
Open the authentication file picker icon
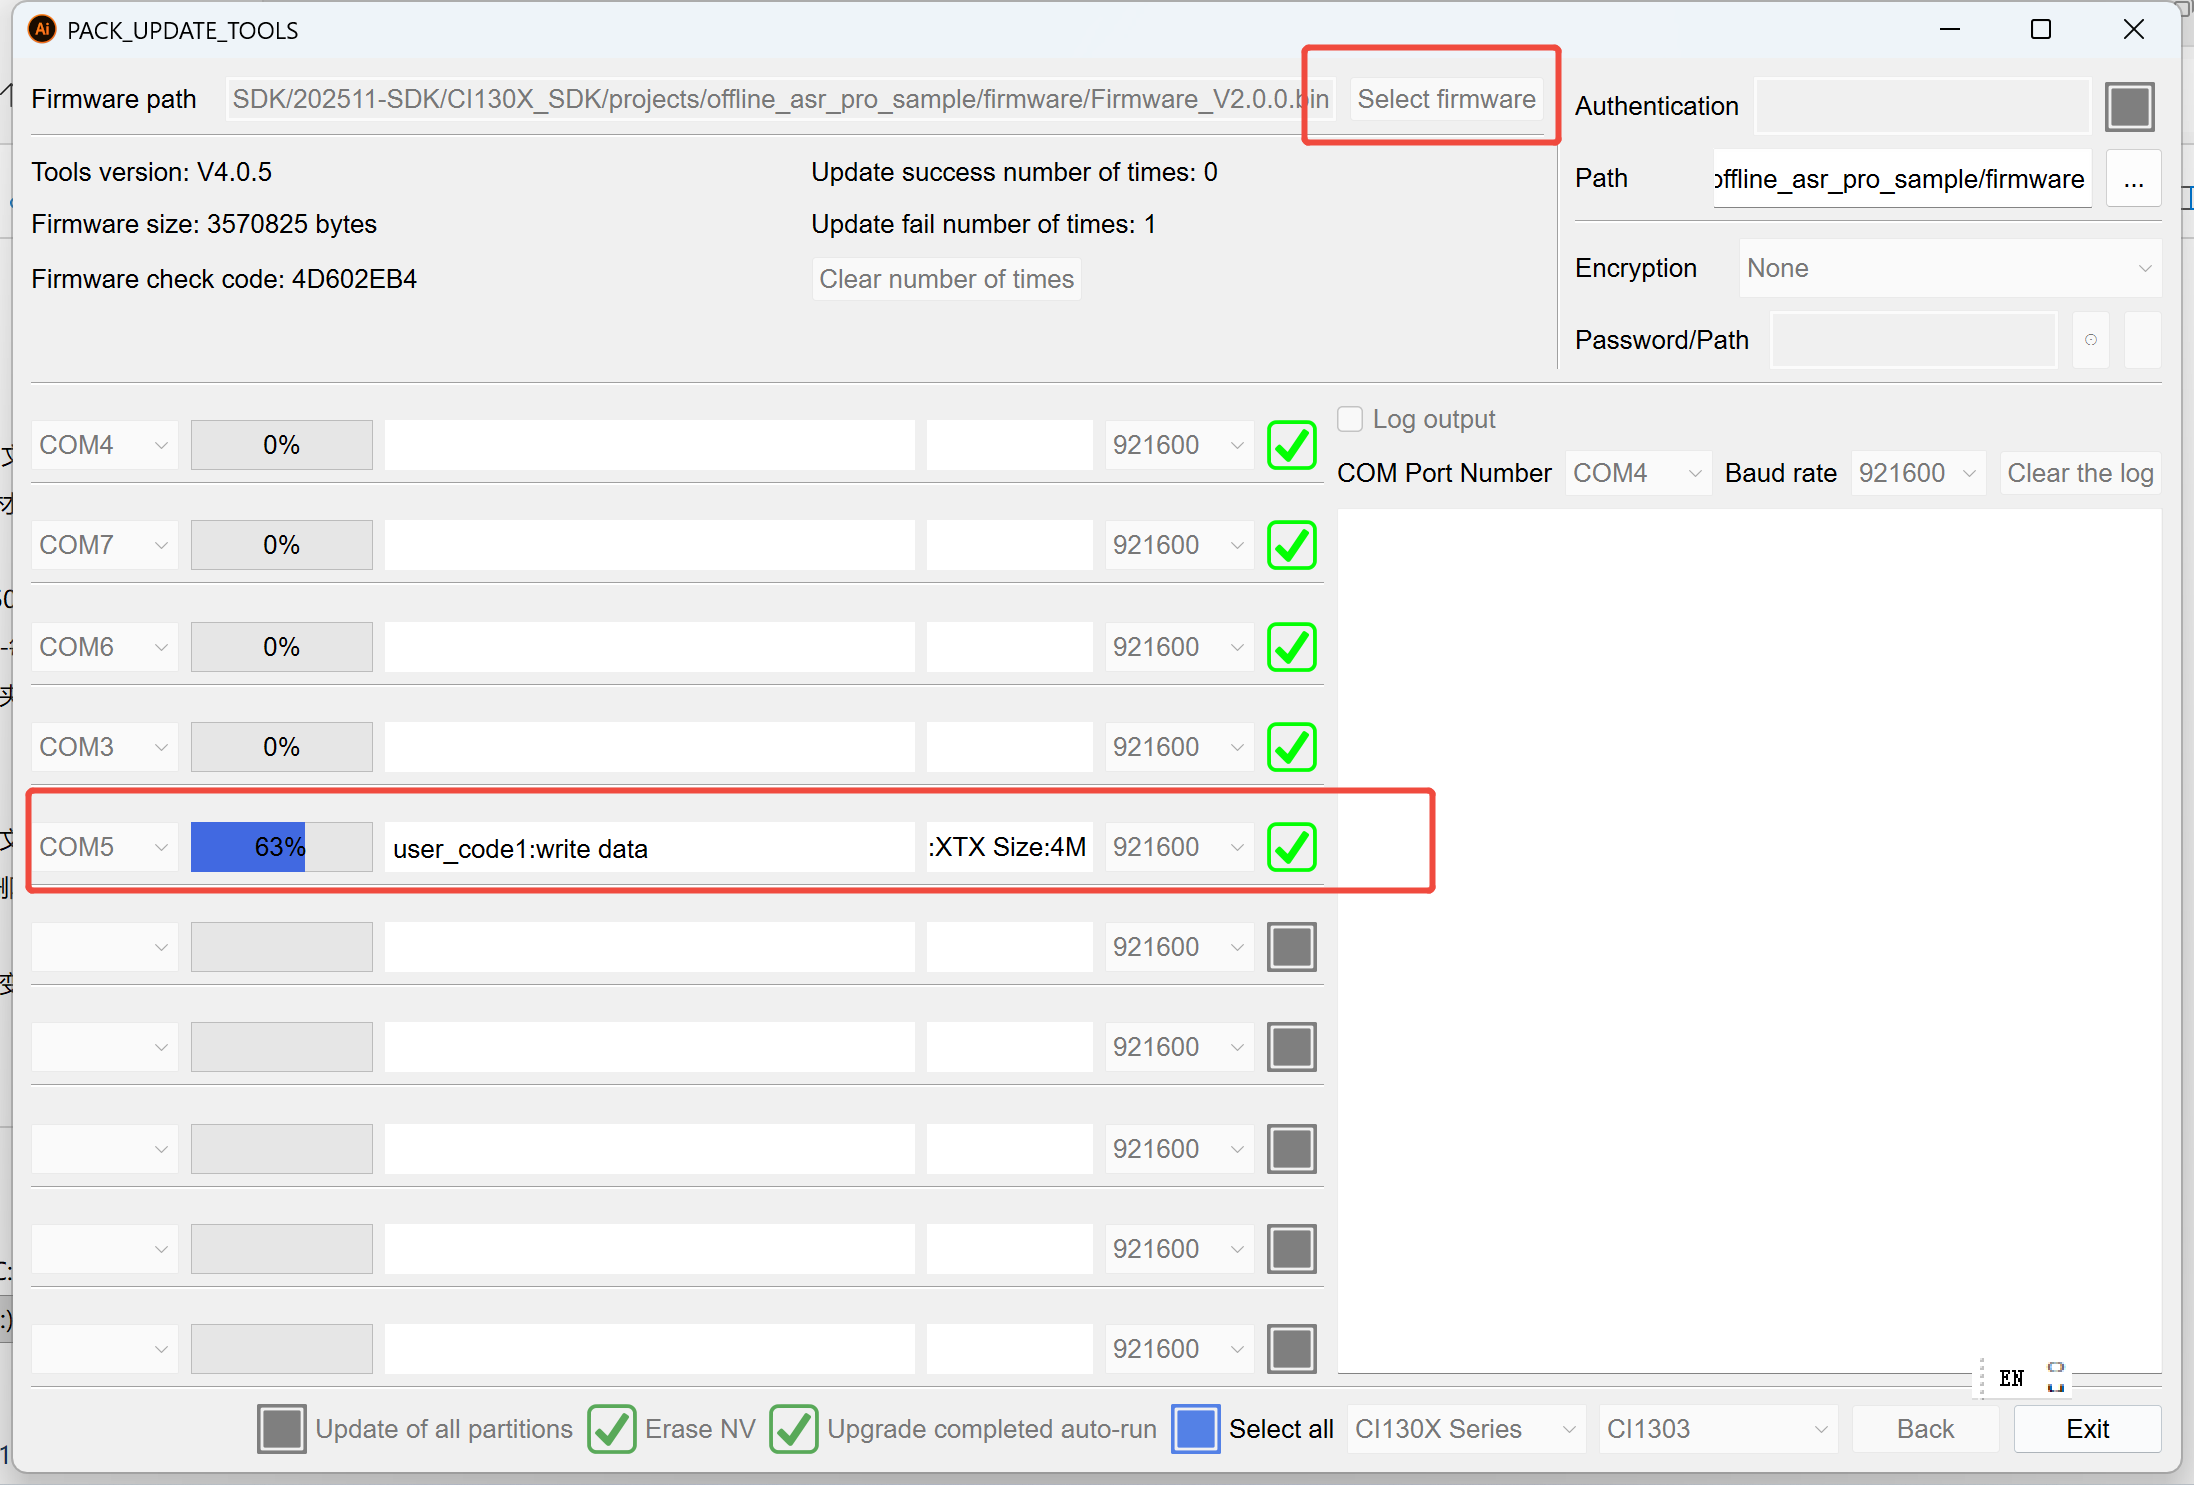tap(2131, 106)
